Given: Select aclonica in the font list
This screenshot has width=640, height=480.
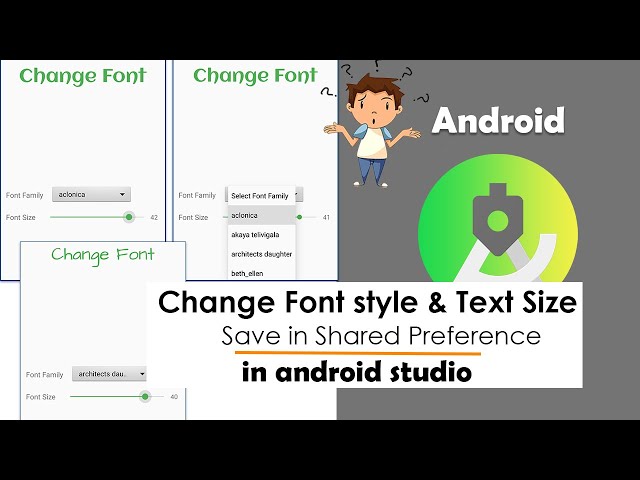Looking at the screenshot, I should pos(261,215).
